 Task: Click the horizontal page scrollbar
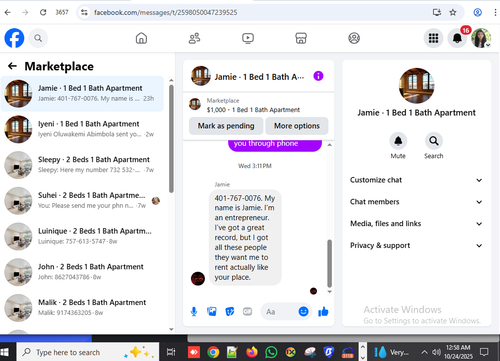click(x=343, y=338)
